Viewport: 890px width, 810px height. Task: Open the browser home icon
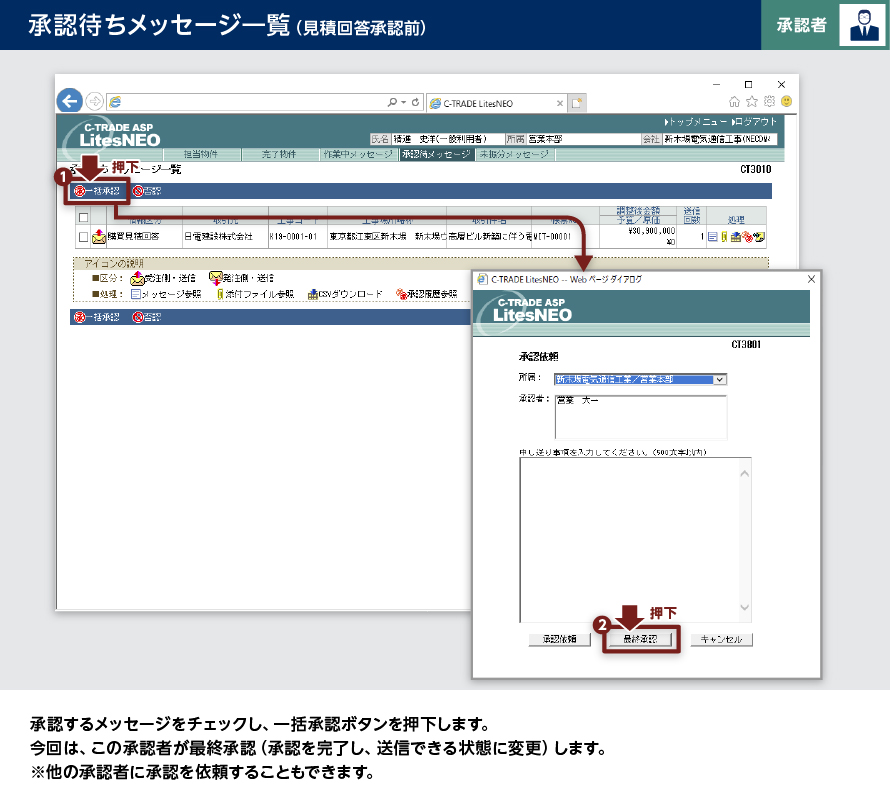735,101
